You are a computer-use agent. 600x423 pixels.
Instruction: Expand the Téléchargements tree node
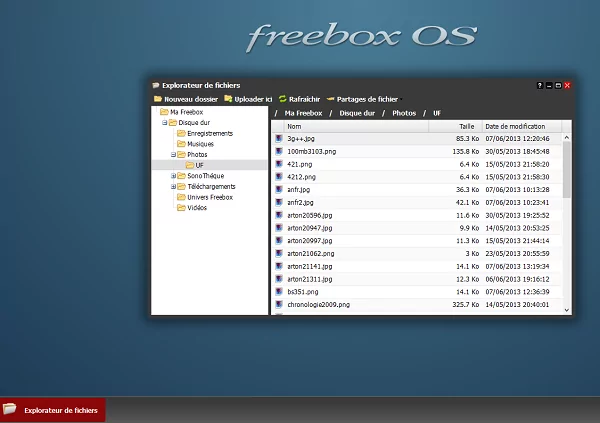[x=173, y=187]
